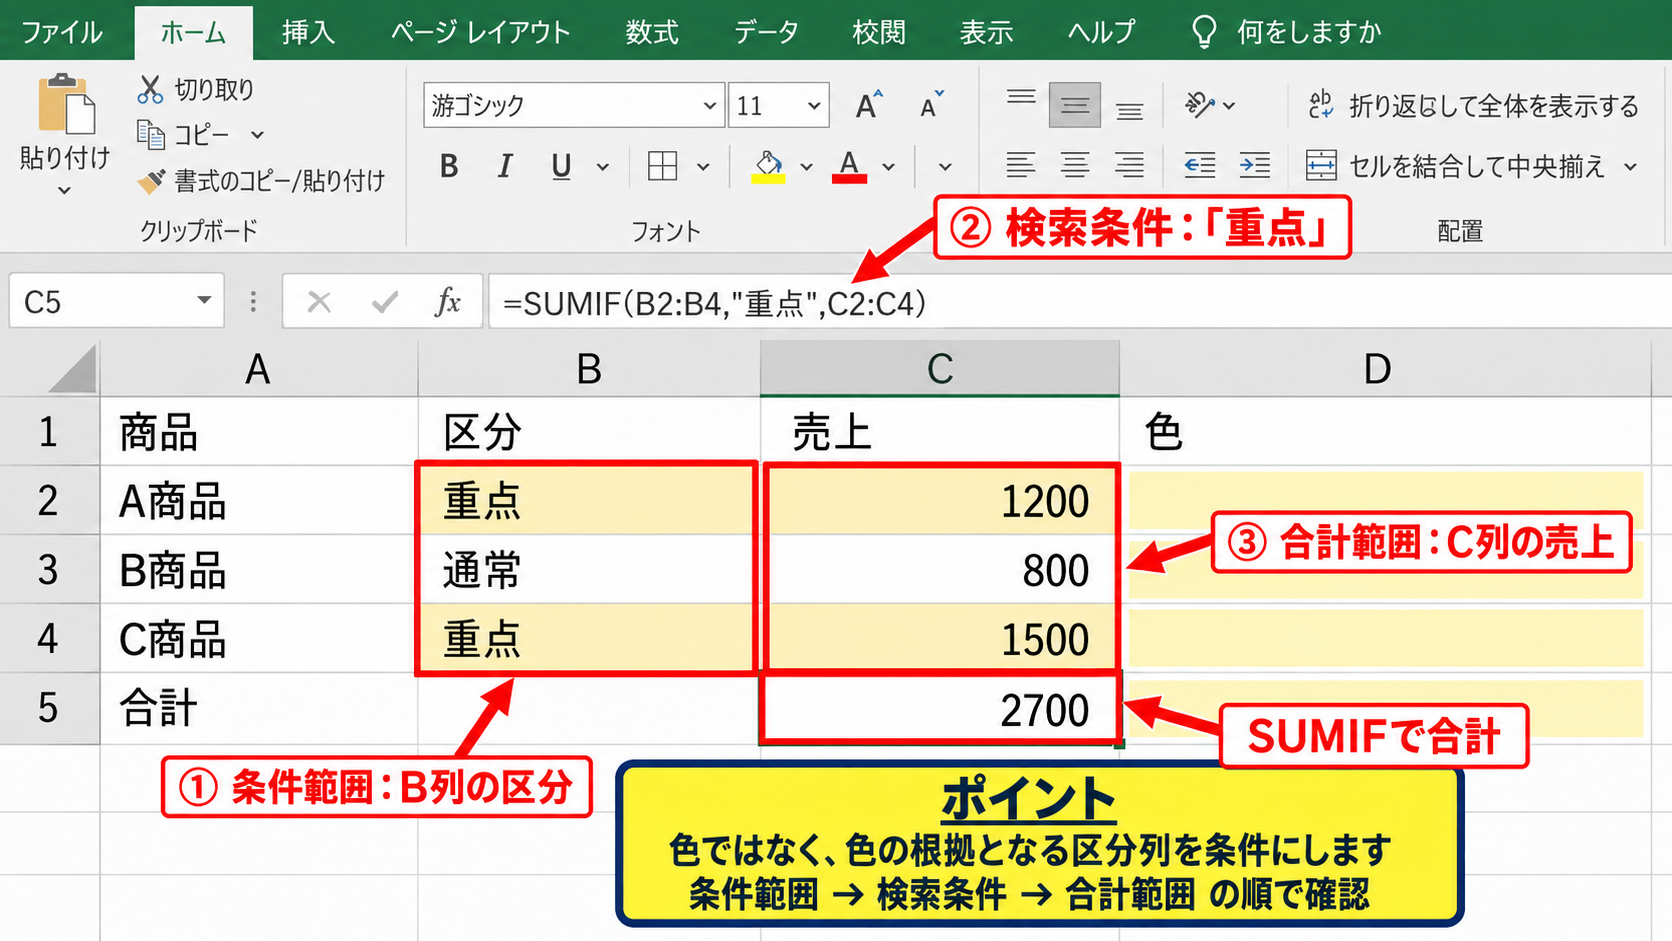This screenshot has width=1672, height=941.
Task: Click the formula confirm checkmark icon
Action: tap(384, 301)
